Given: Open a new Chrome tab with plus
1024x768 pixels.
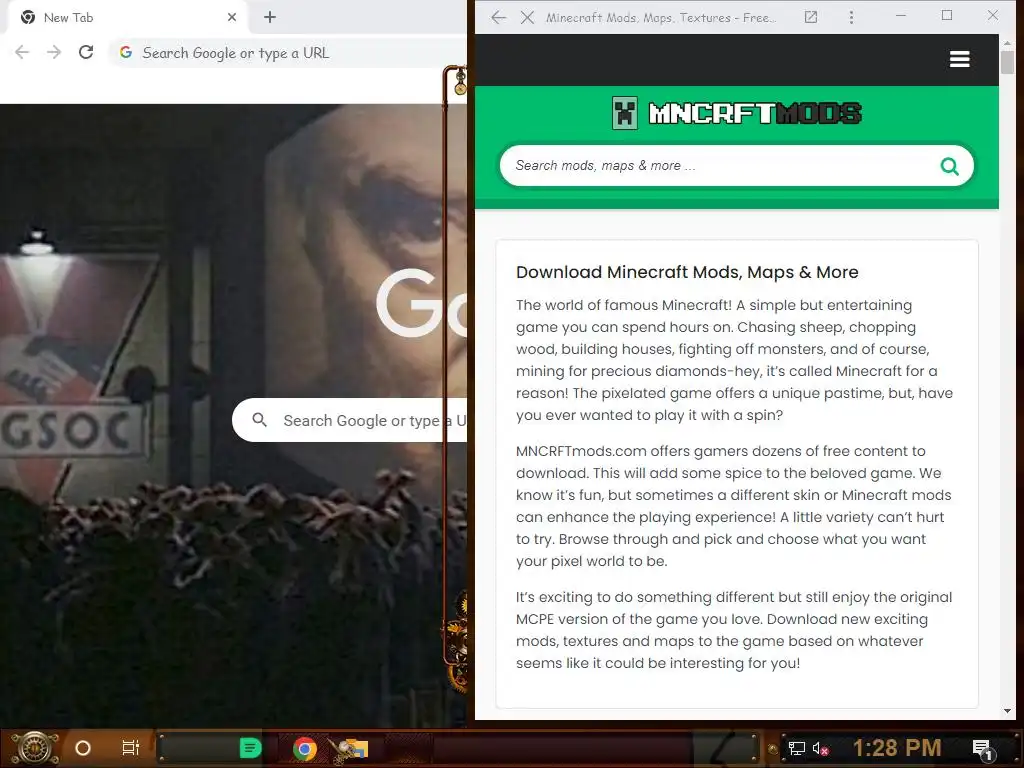Looking at the screenshot, I should tap(270, 18).
